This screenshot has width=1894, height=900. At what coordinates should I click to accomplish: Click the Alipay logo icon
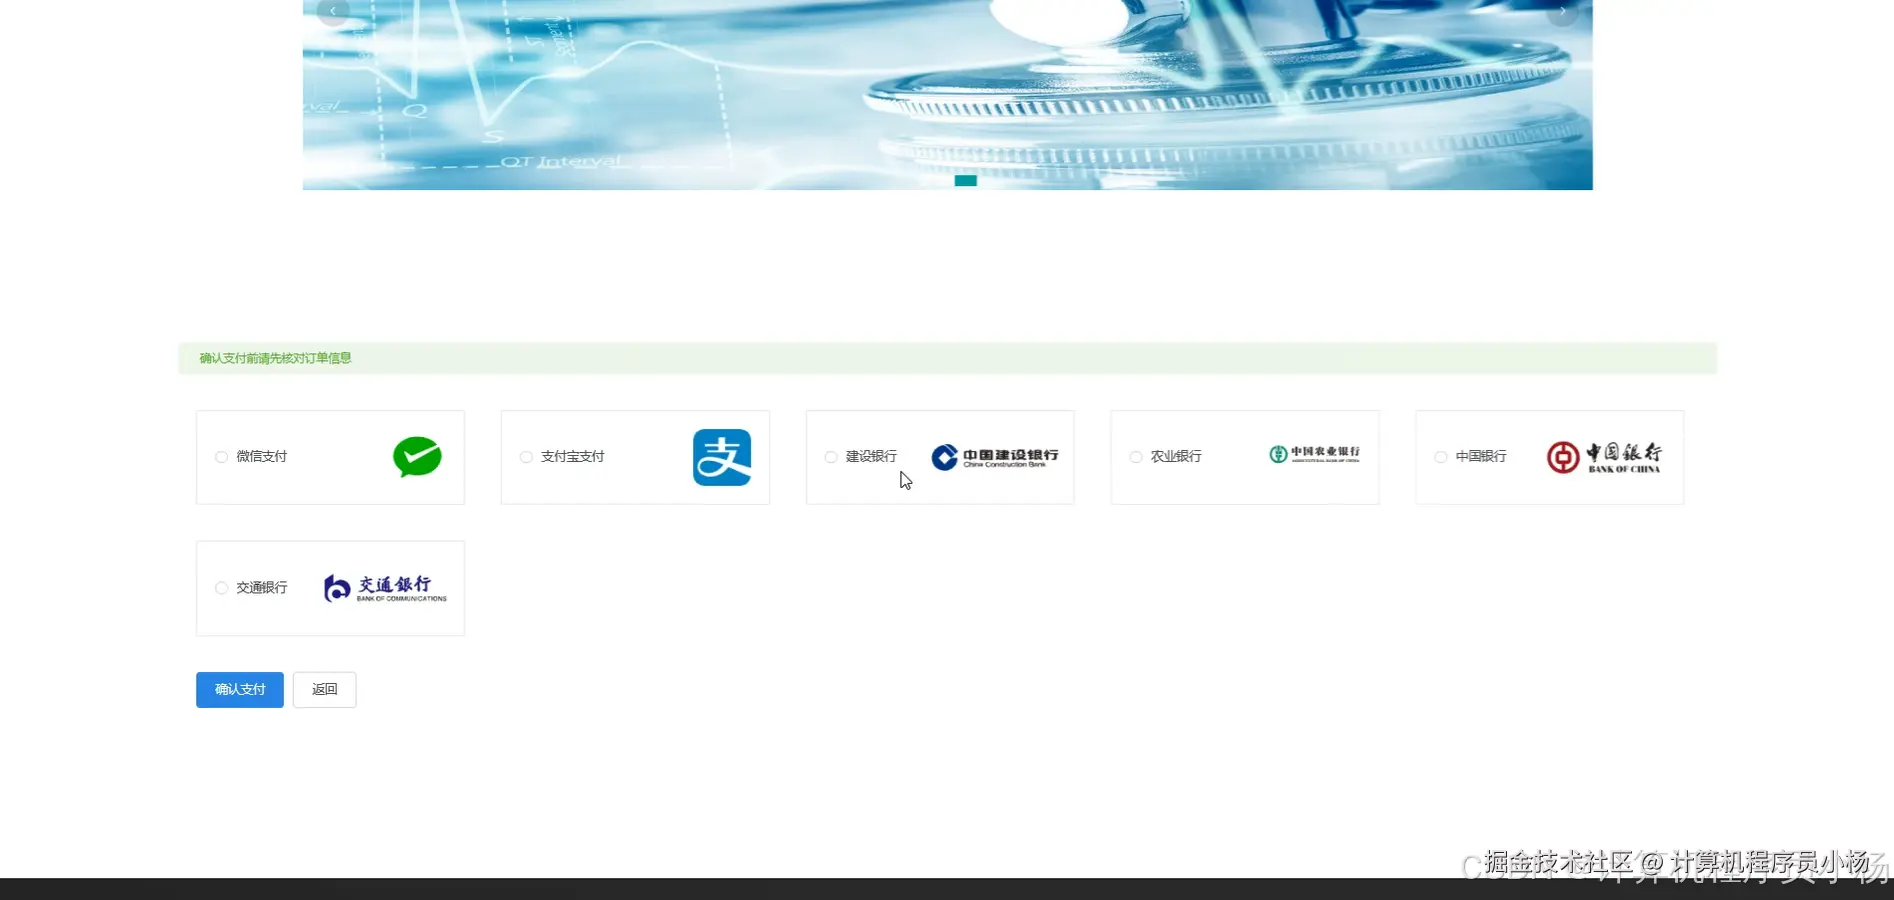click(723, 457)
